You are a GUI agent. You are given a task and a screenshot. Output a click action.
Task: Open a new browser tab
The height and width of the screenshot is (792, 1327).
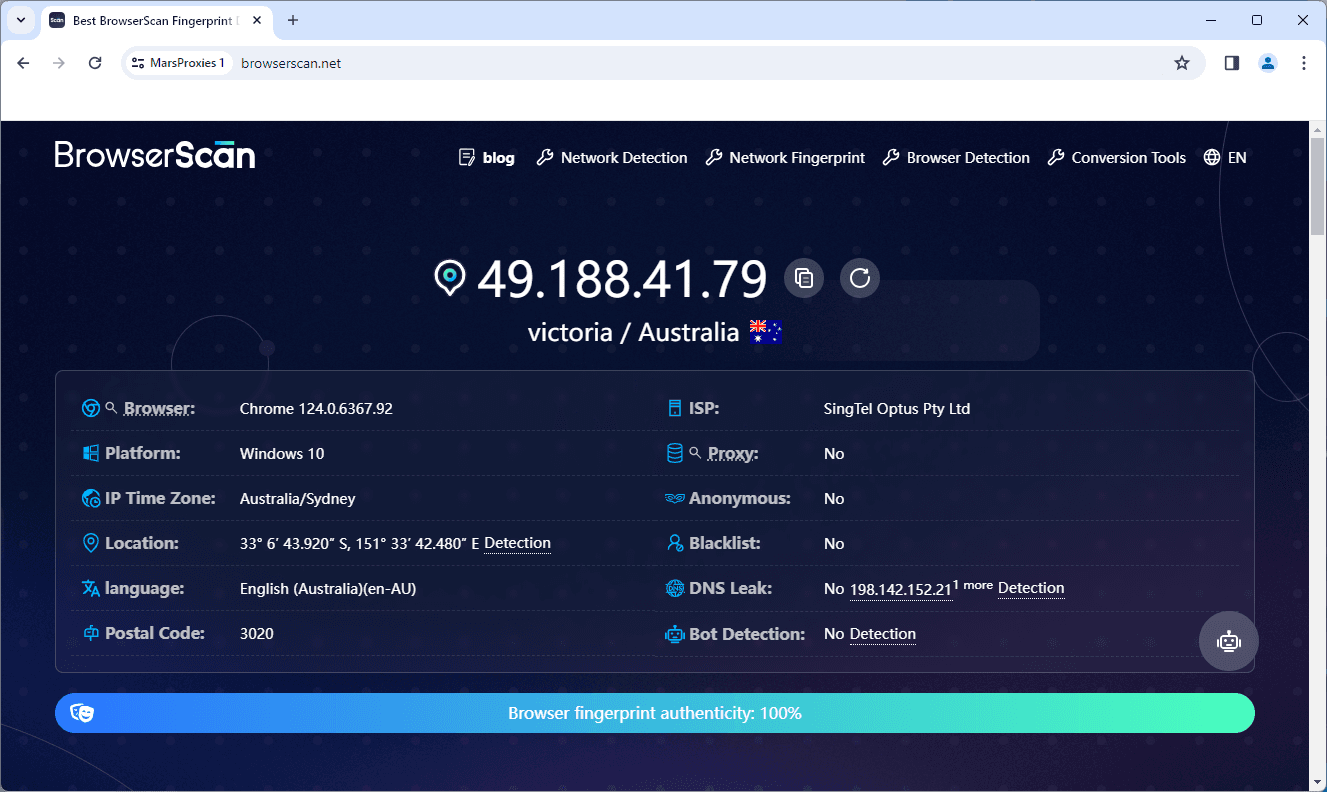pyautogui.click(x=293, y=20)
